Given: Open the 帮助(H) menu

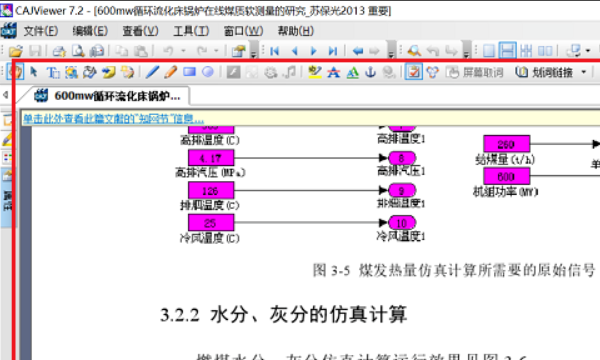Looking at the screenshot, I should 295,31.
